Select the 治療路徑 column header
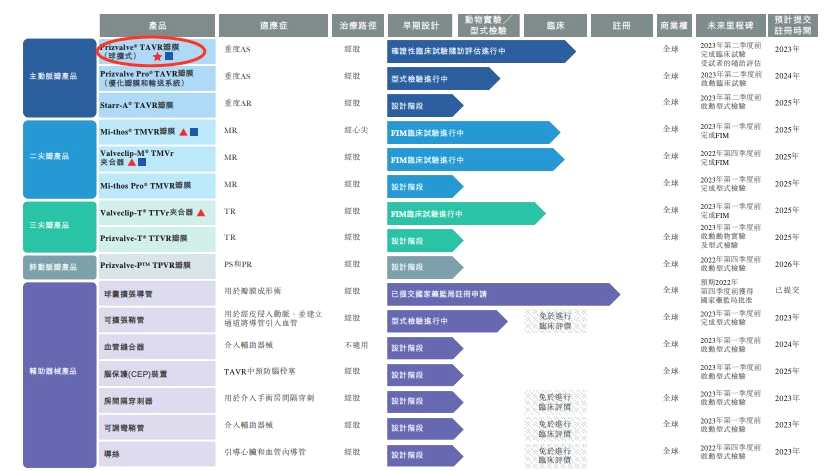The image size is (831, 471). coord(358,25)
